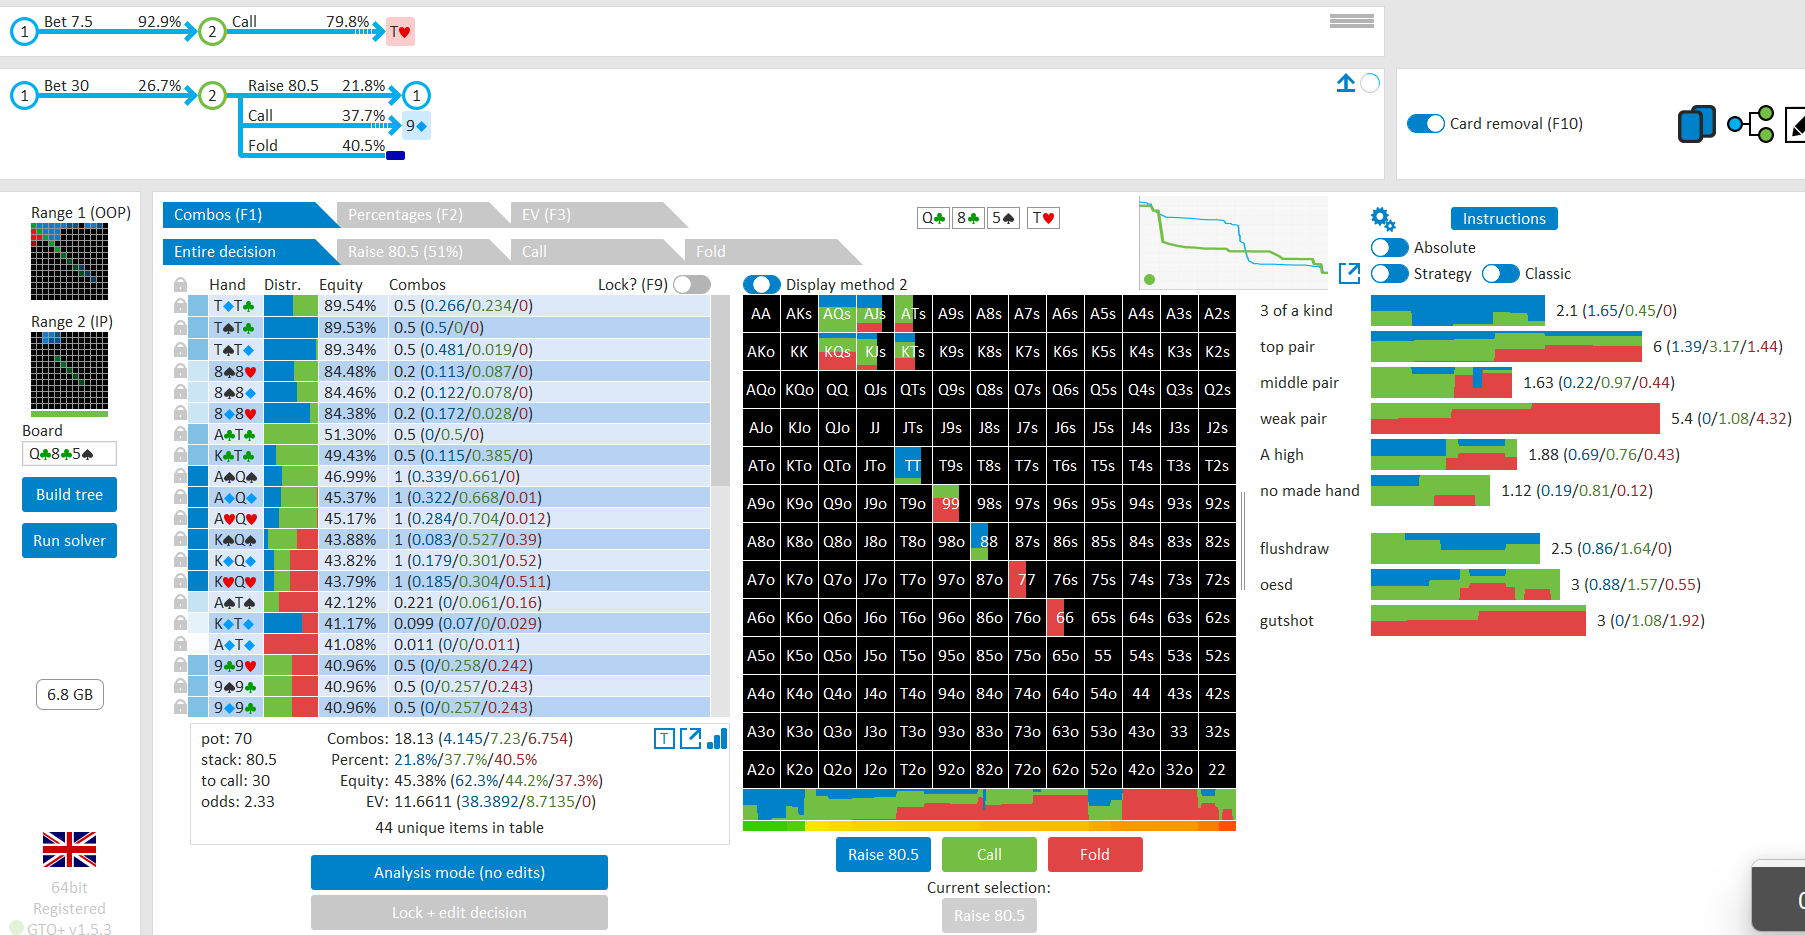The width and height of the screenshot is (1805, 935).
Task: Click the Board input field Q♣8♣5♠
Action: [x=69, y=454]
